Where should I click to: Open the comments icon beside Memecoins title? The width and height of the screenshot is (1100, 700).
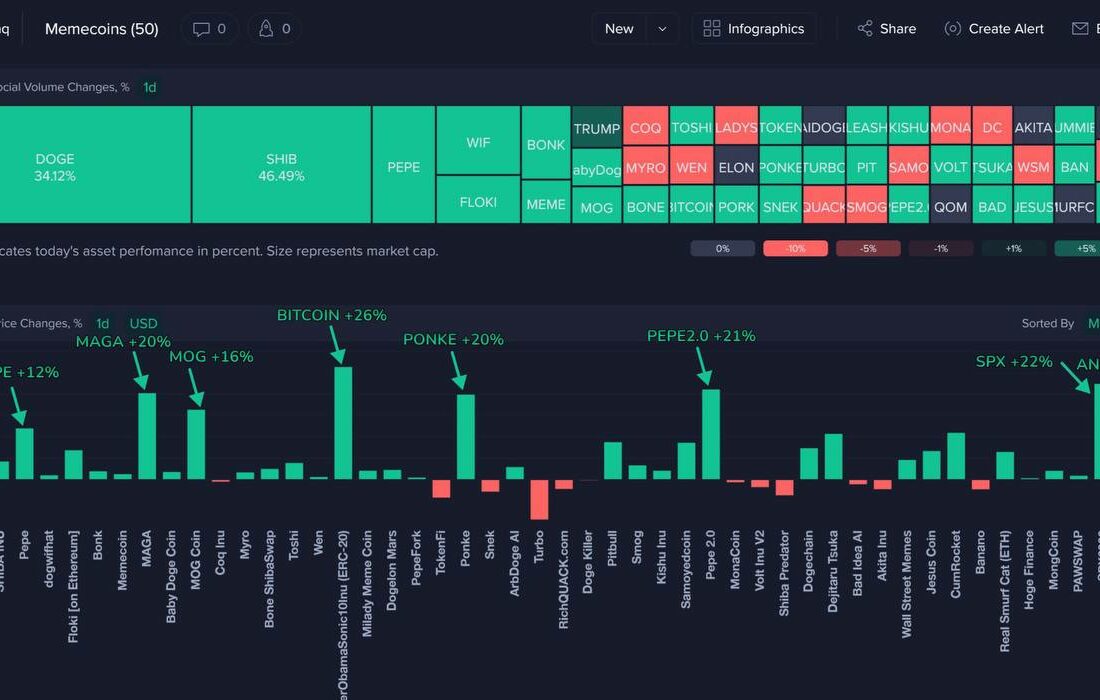201,29
